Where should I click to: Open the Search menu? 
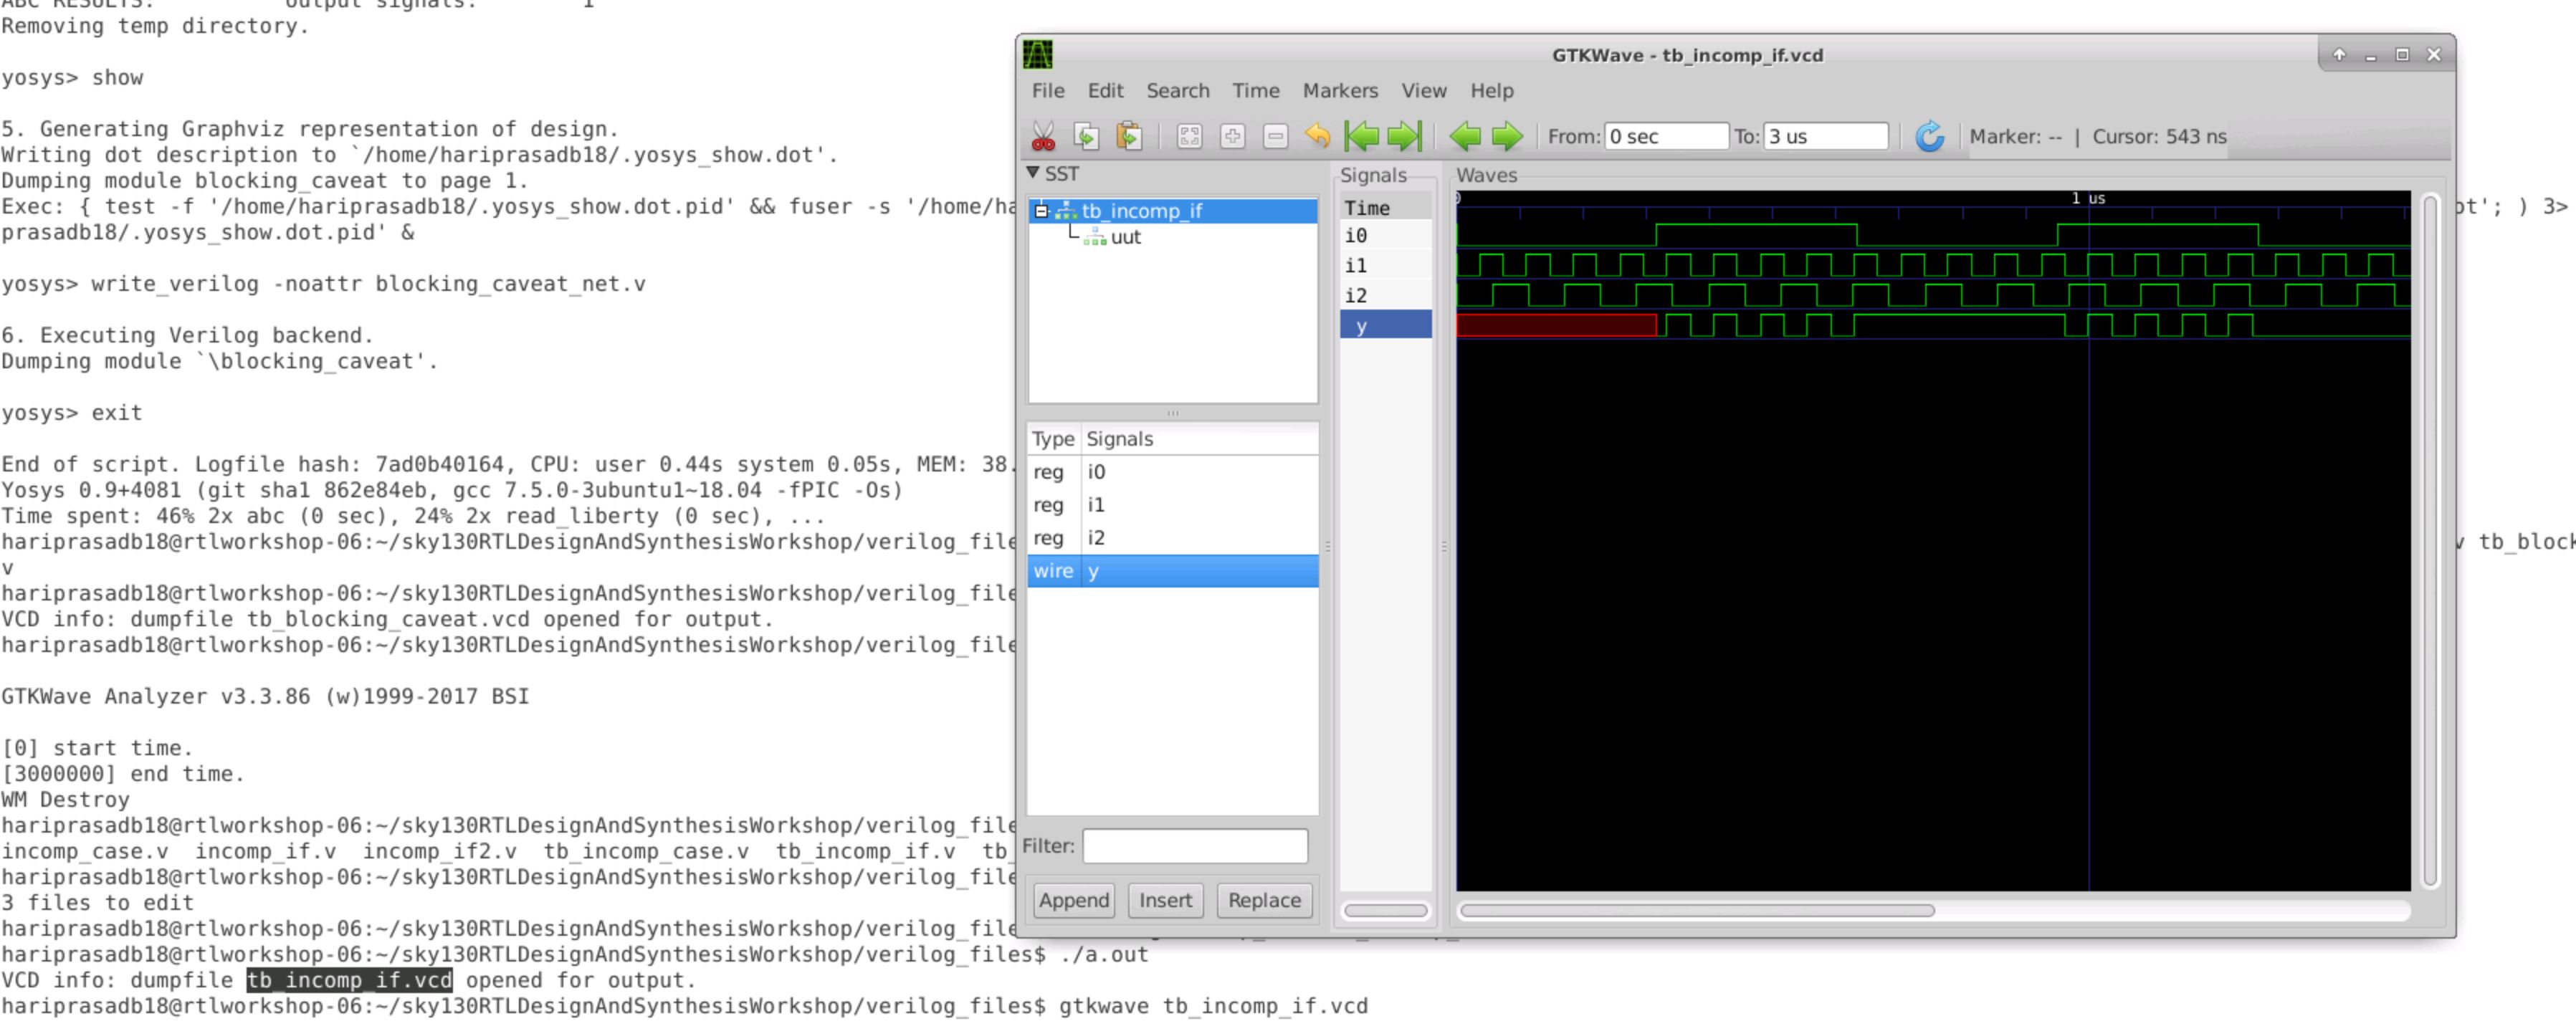1178,90
